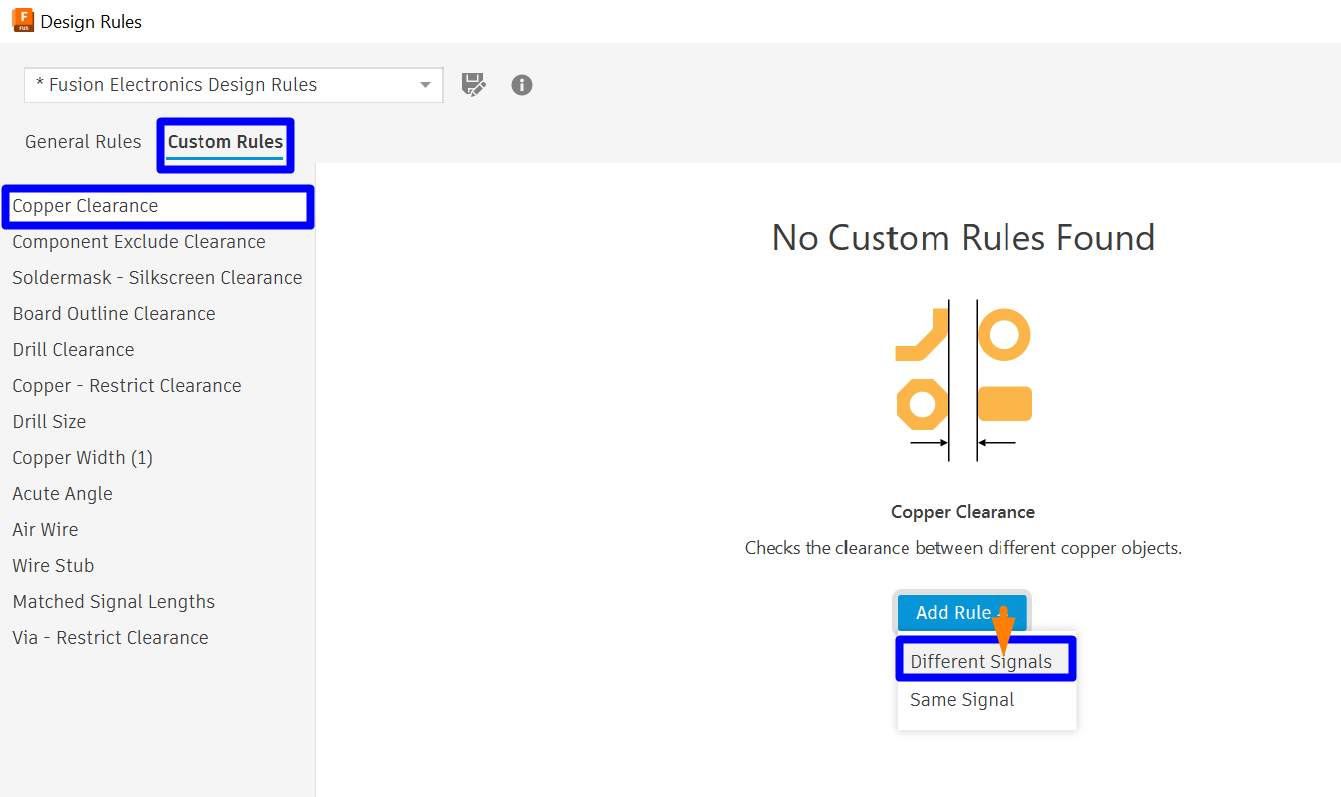
Task: Click the Copper Clearance illustration graphic
Action: 962,380
